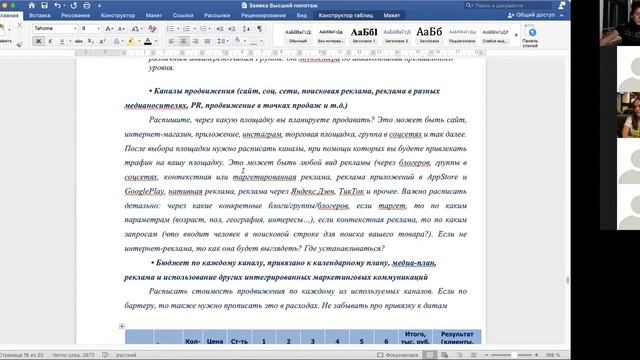The image size is (640, 360).
Task: Sort the selected text
Action: tap(246, 29)
